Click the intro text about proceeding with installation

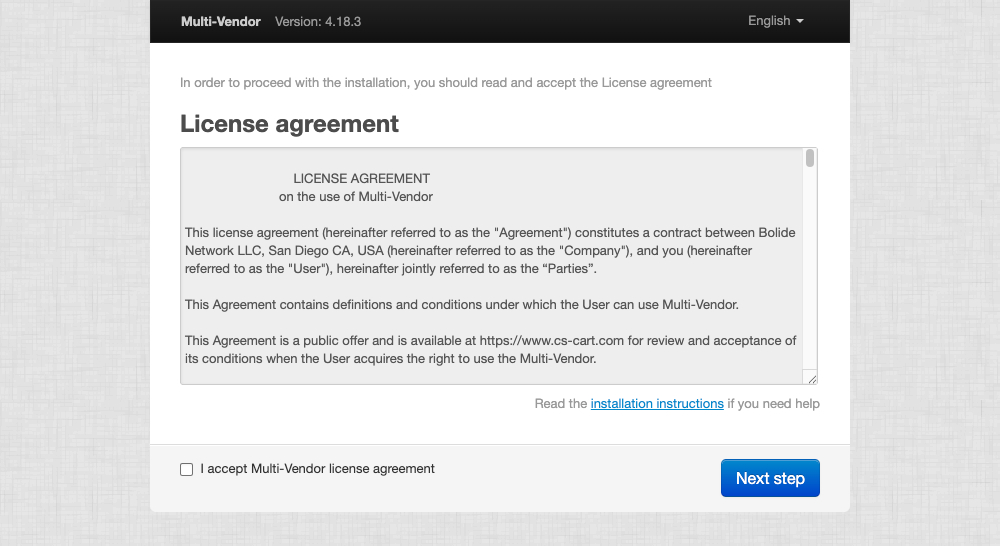tap(445, 83)
